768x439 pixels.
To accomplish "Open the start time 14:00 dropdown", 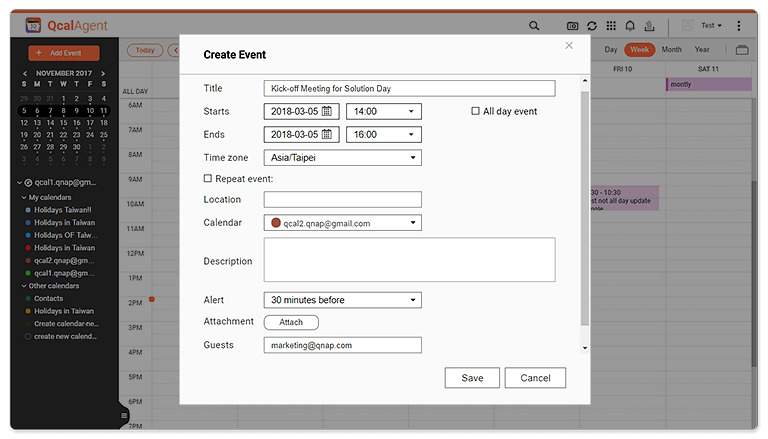I will point(384,111).
